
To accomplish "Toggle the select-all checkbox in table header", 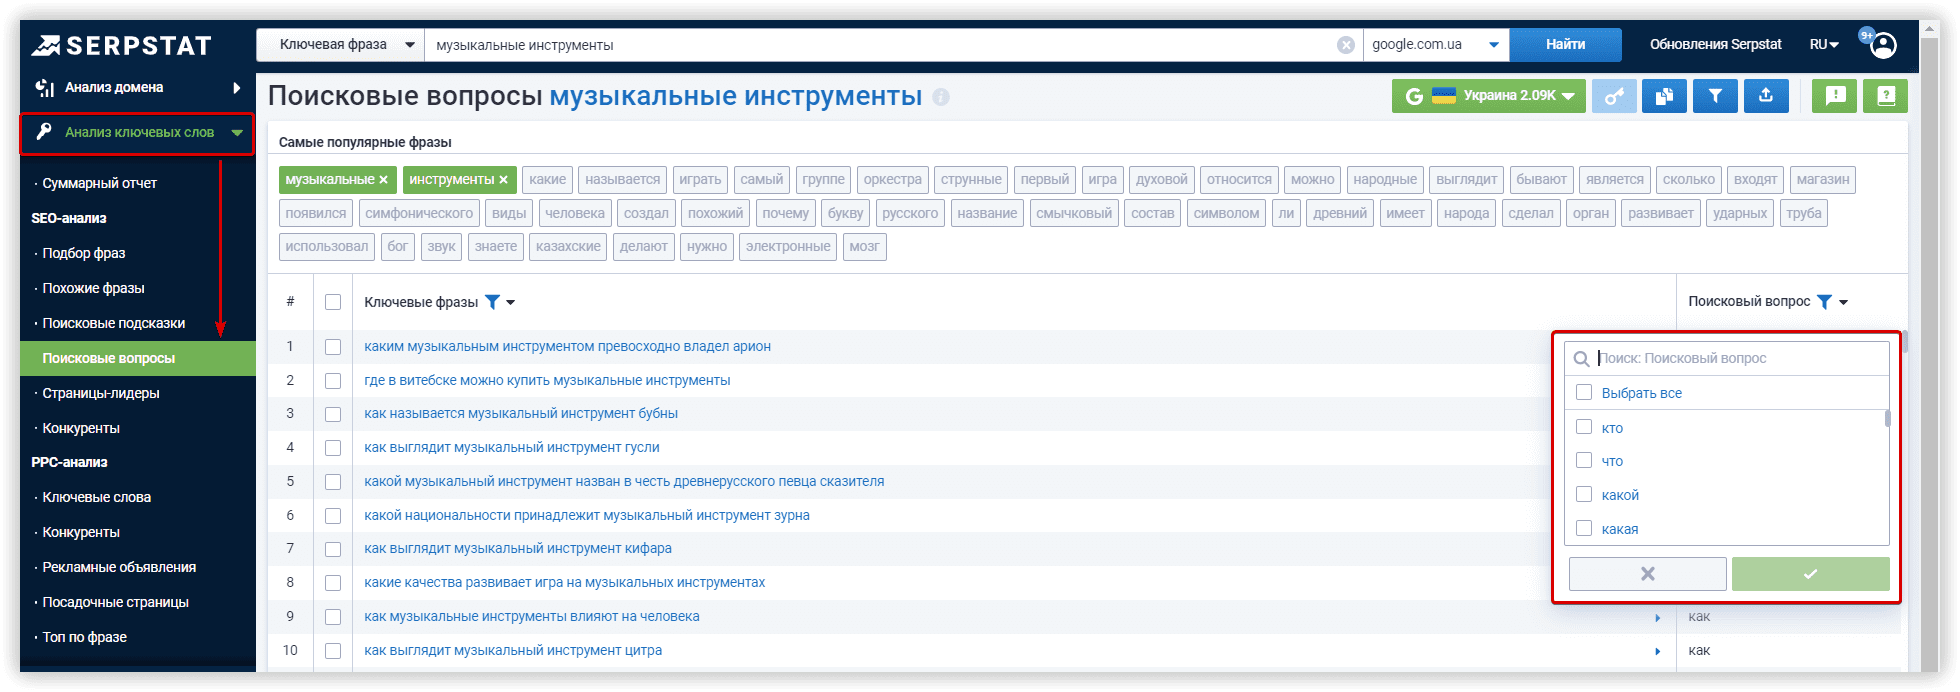I will pos(333,302).
